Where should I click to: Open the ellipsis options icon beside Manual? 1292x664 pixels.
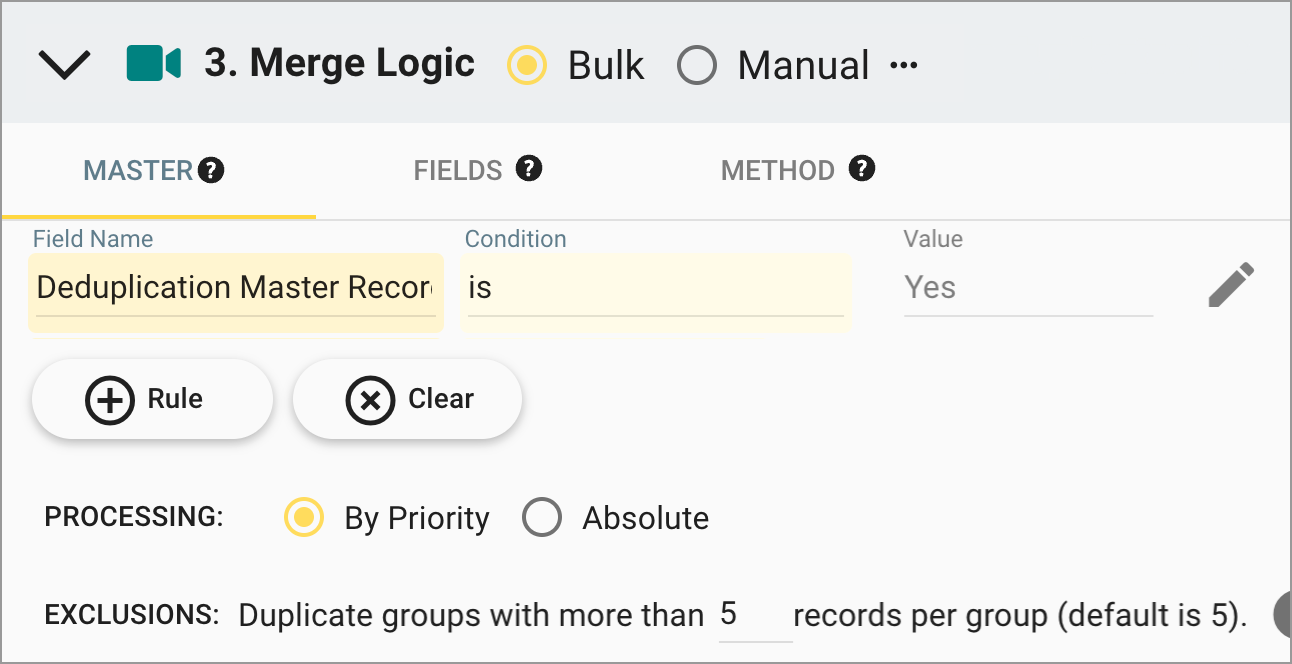905,63
